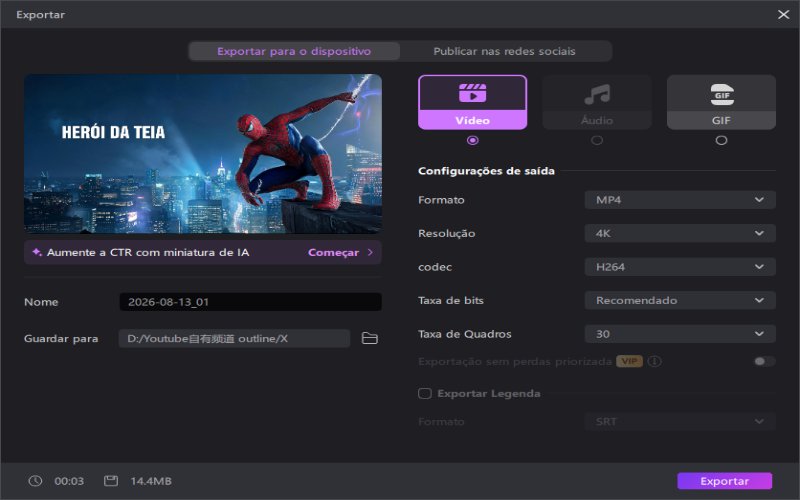Click the Resolução label
The width and height of the screenshot is (800, 500).
[x=446, y=234]
